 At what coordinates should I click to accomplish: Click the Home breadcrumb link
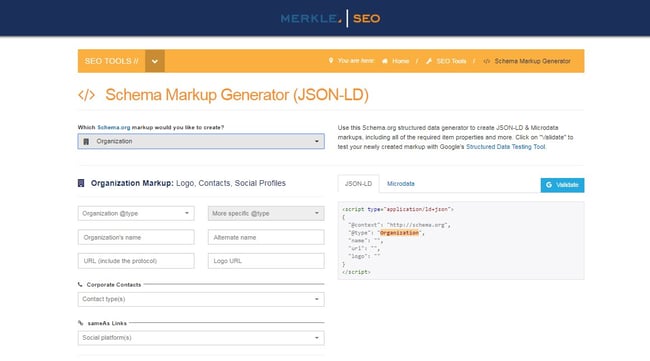coord(400,61)
